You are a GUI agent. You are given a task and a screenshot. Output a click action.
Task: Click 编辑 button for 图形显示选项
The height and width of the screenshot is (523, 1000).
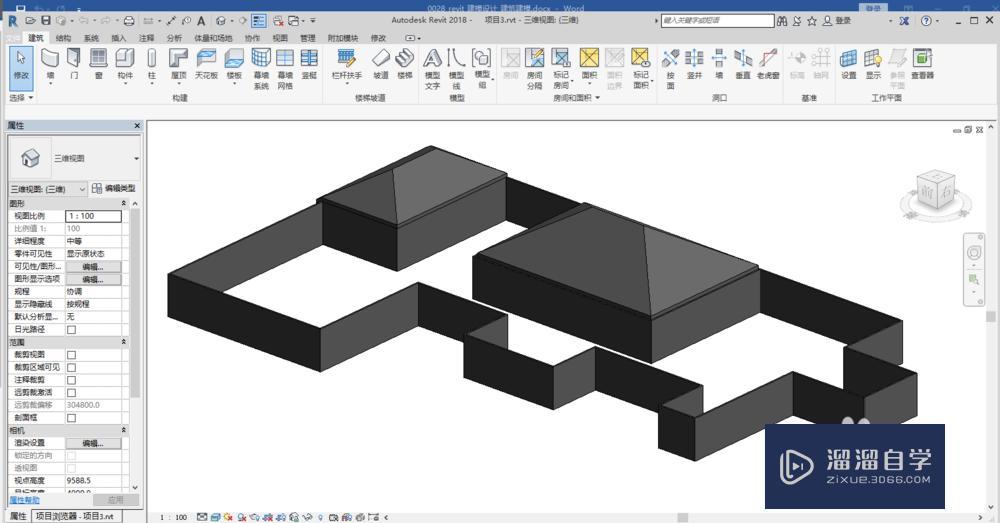pyautogui.click(x=93, y=279)
